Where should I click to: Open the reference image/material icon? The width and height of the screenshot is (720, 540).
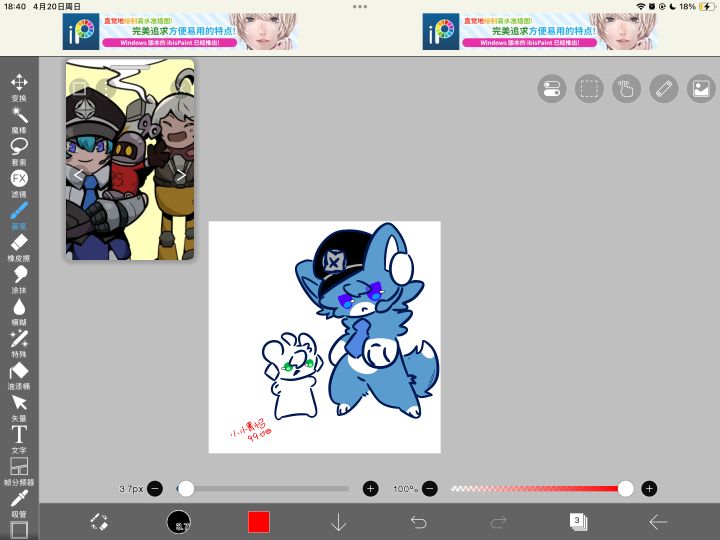point(701,89)
